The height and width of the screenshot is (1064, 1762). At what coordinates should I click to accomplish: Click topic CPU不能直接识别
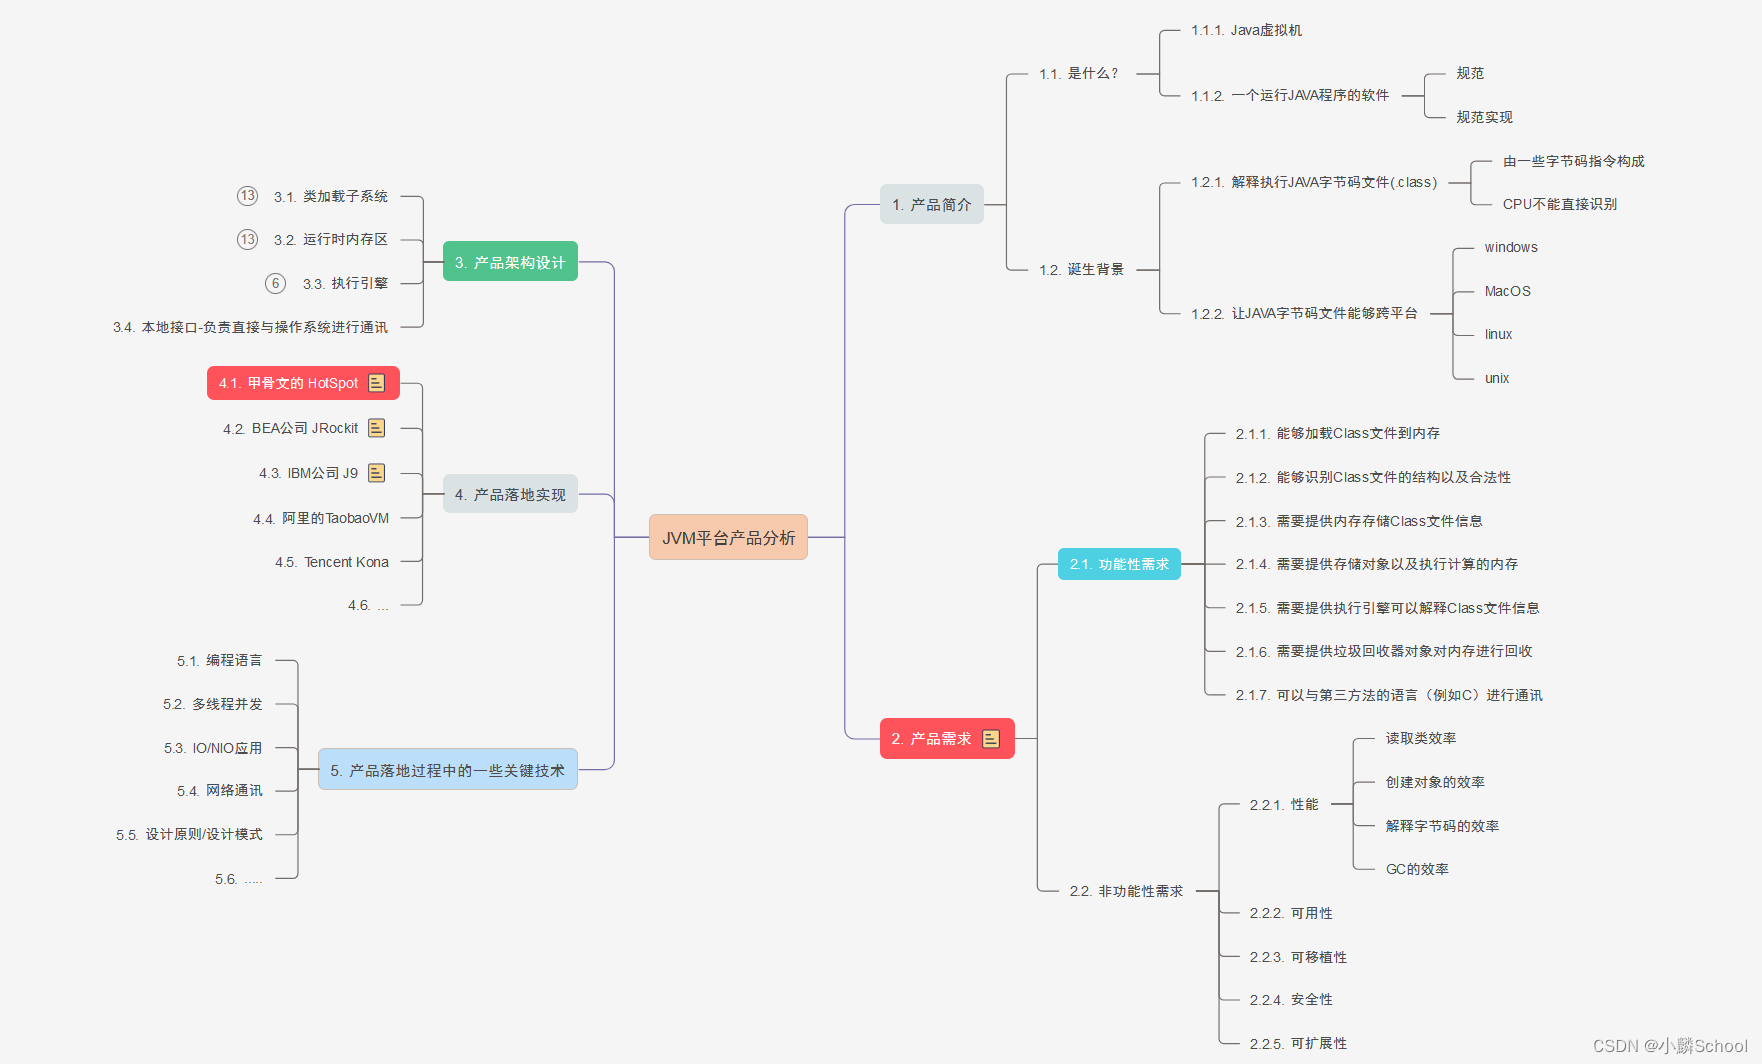(x=1559, y=204)
